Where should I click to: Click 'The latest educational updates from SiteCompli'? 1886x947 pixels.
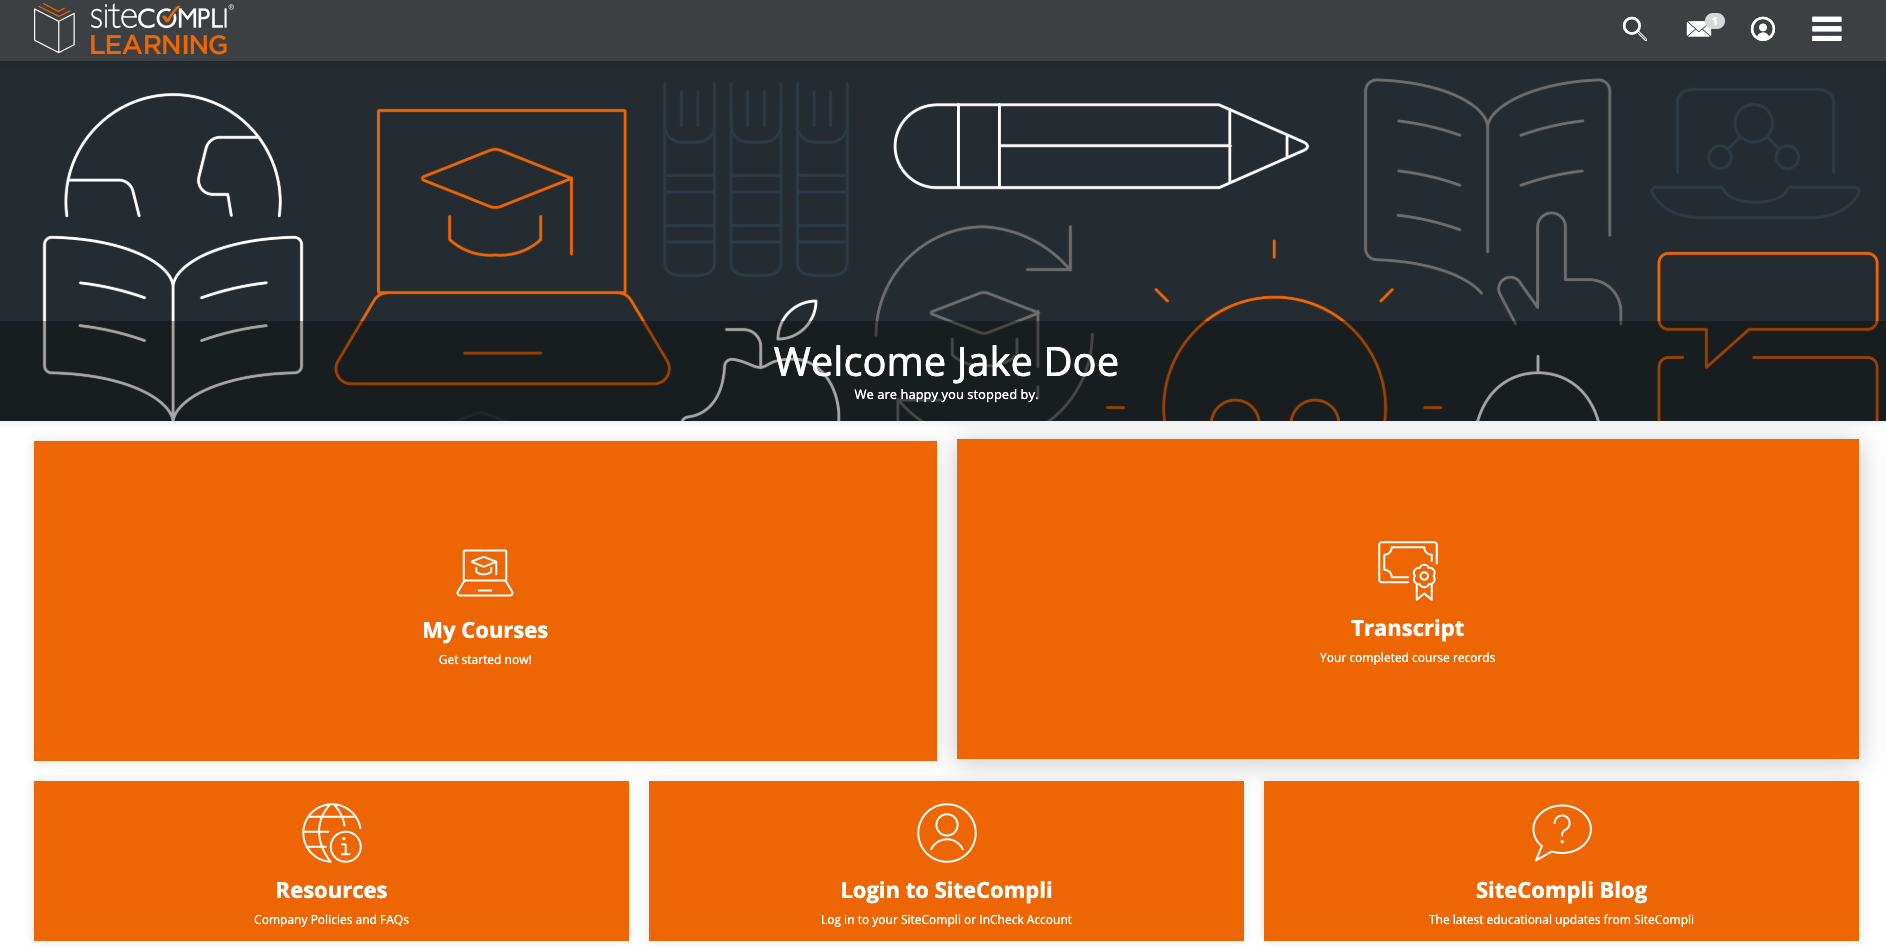pyautogui.click(x=1562, y=920)
